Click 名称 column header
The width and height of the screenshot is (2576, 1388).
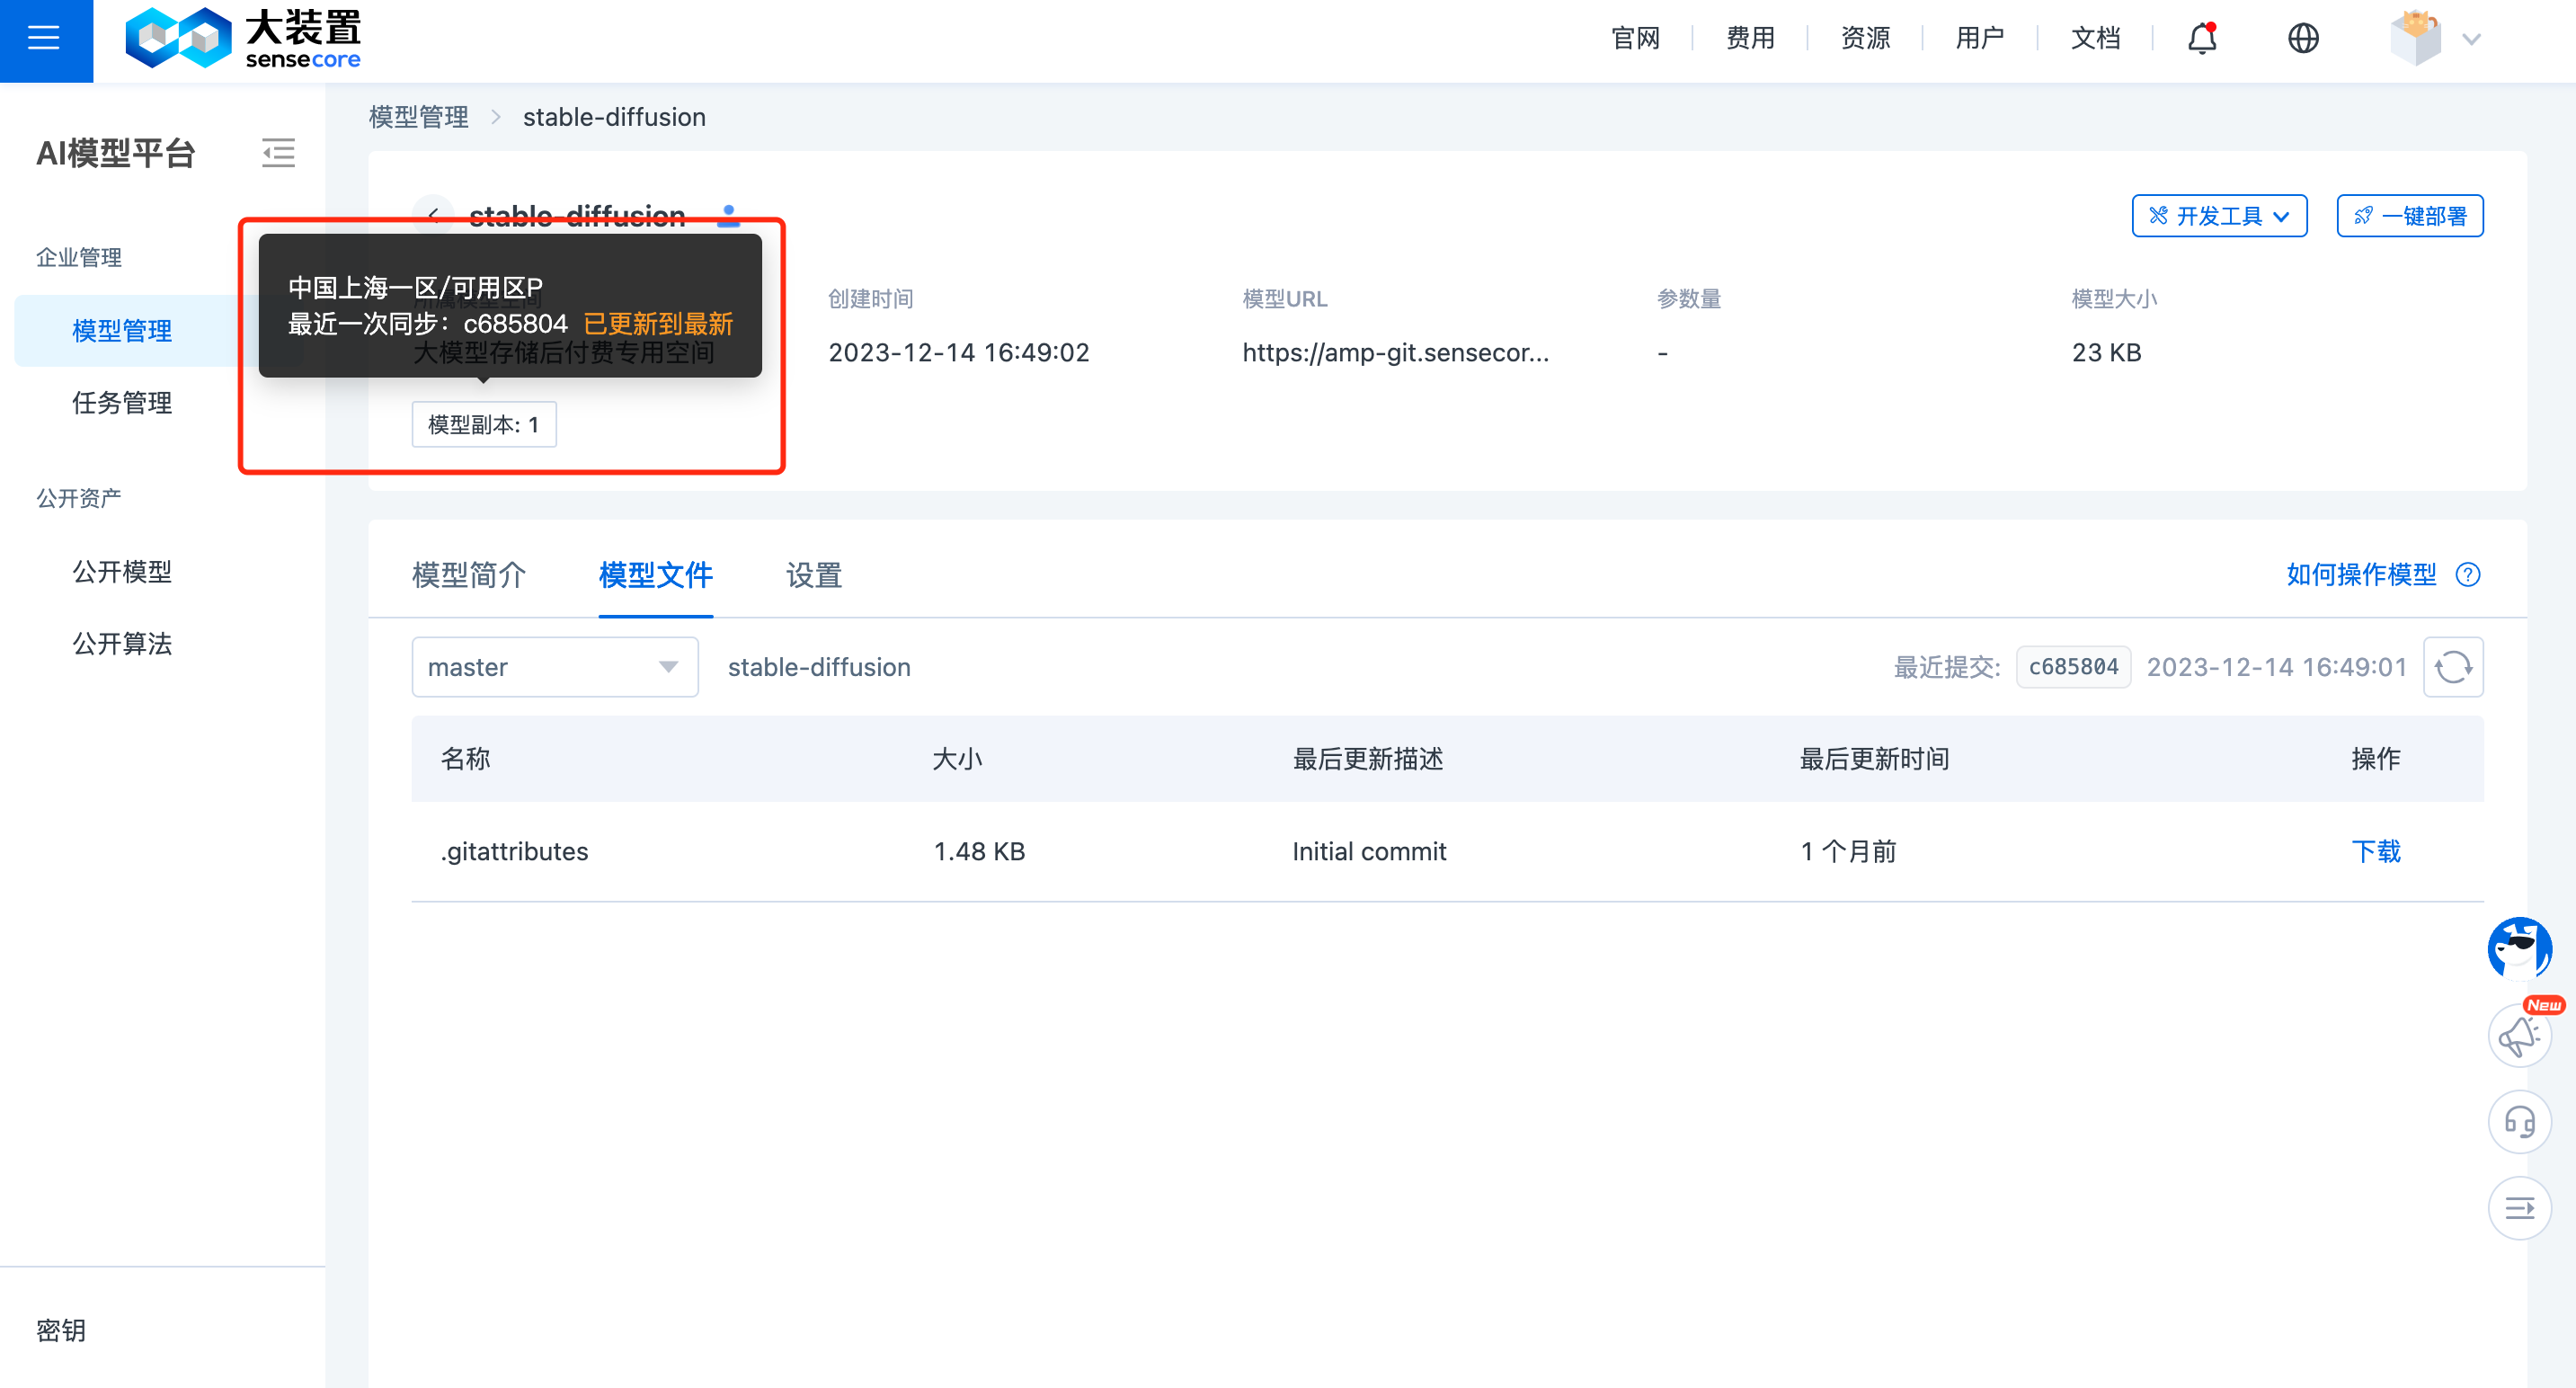pos(466,759)
